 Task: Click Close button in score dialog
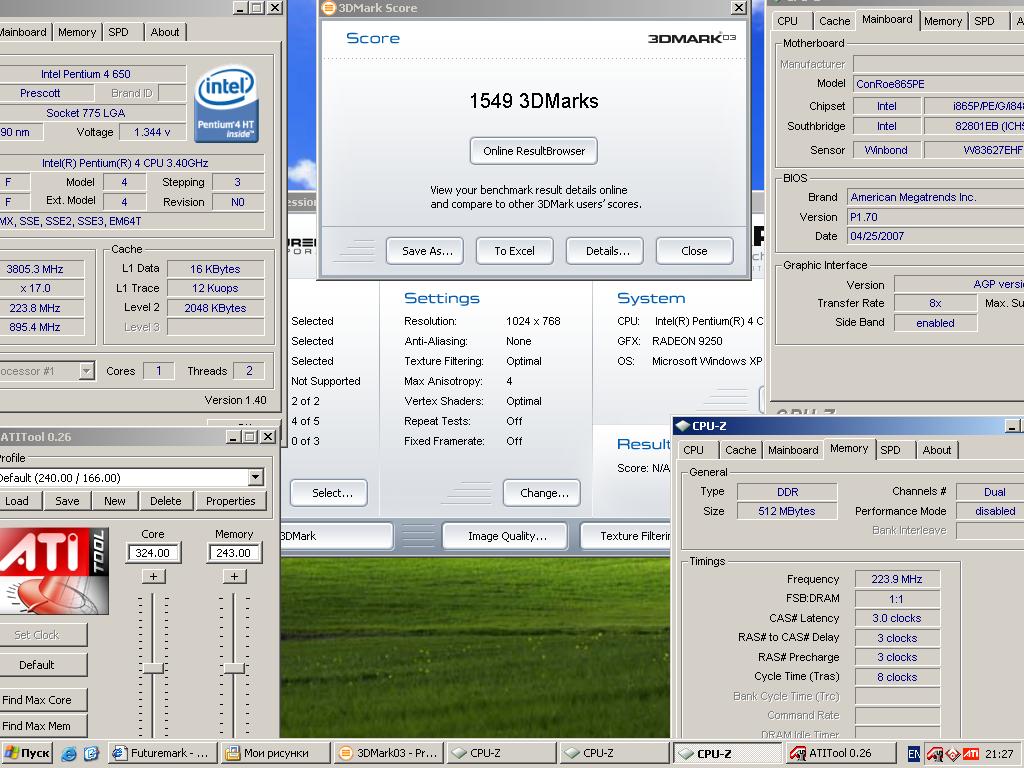tap(694, 251)
